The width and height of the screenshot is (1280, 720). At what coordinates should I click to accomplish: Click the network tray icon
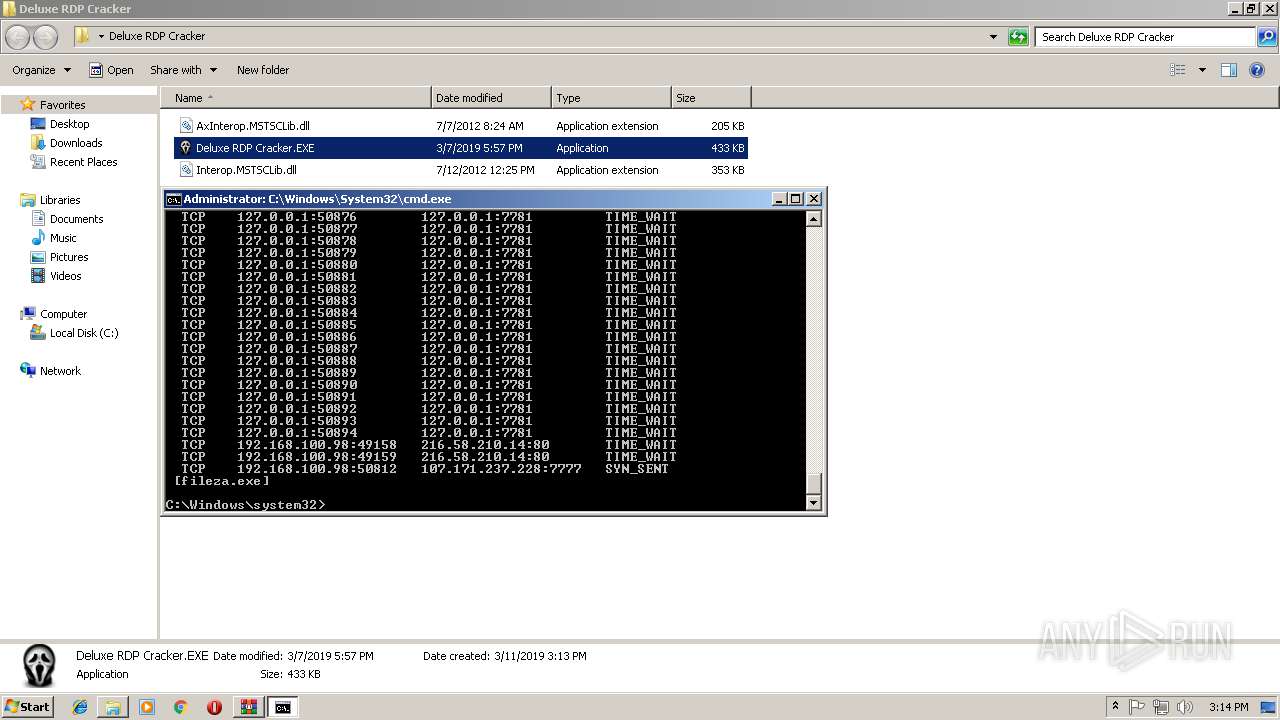pyautogui.click(x=1160, y=707)
